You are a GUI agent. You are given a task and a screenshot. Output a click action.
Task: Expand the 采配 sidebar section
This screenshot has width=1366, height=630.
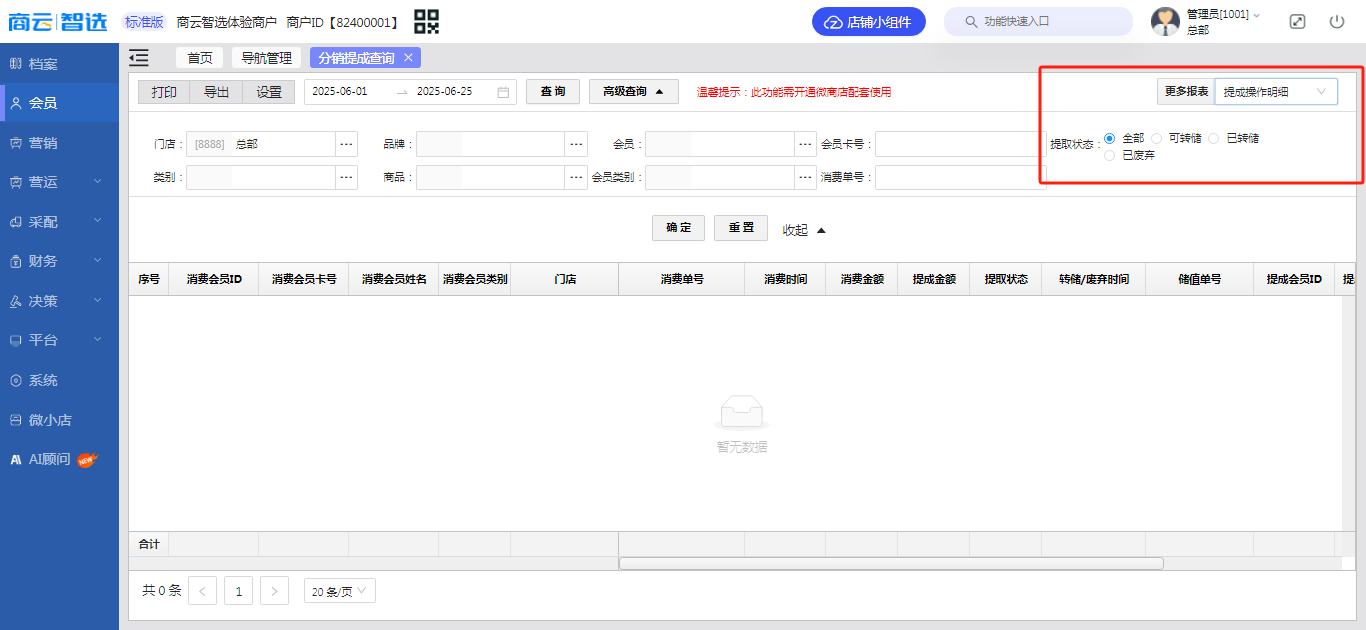point(59,222)
